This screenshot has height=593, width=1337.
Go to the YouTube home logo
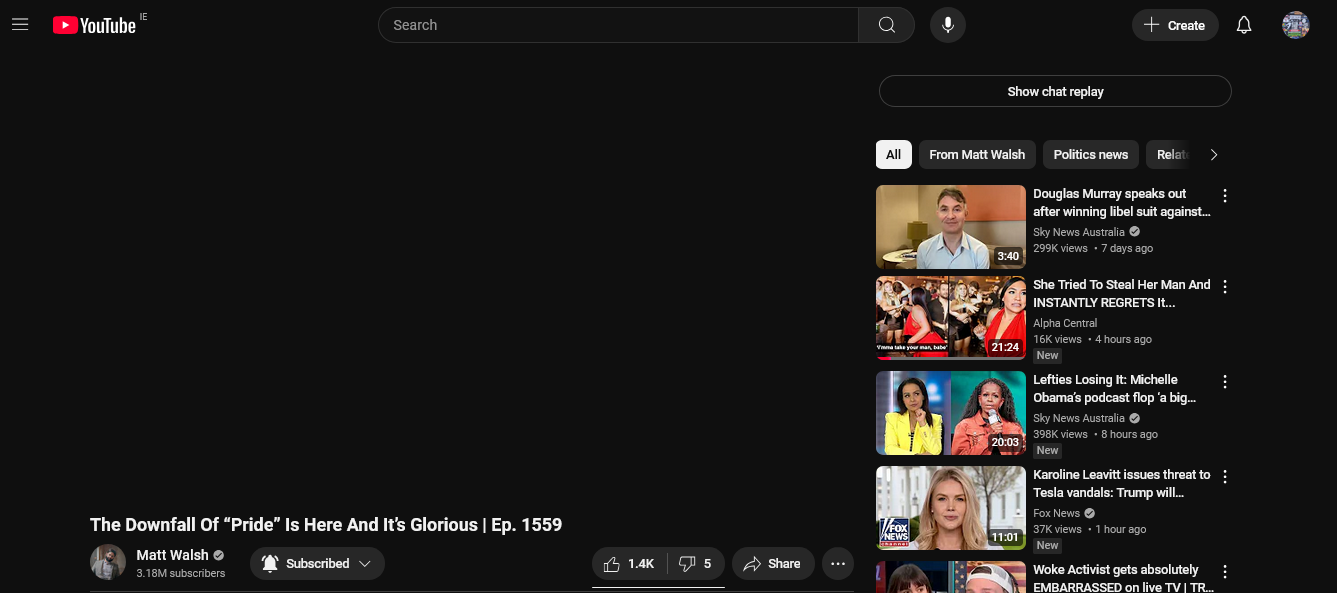click(94, 25)
